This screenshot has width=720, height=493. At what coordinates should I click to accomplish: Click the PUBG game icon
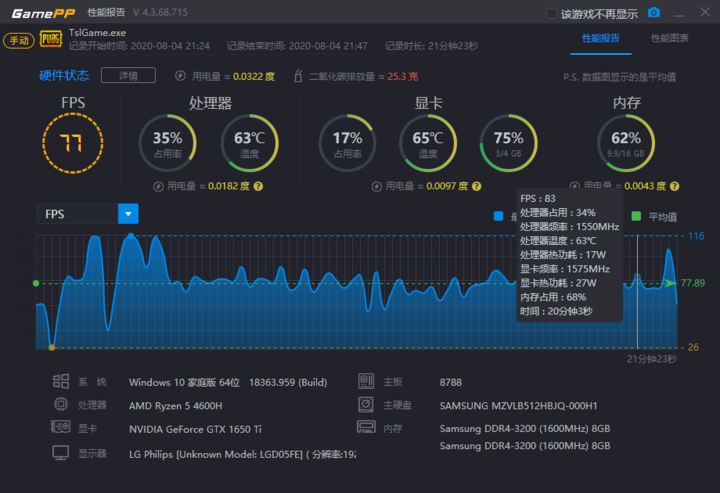(51, 39)
